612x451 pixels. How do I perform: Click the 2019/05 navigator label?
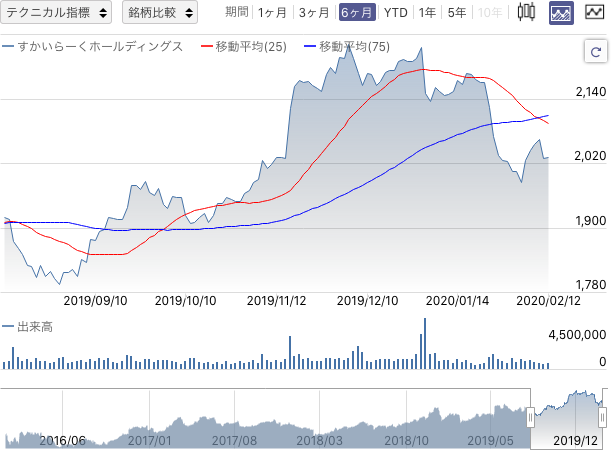coord(490,440)
